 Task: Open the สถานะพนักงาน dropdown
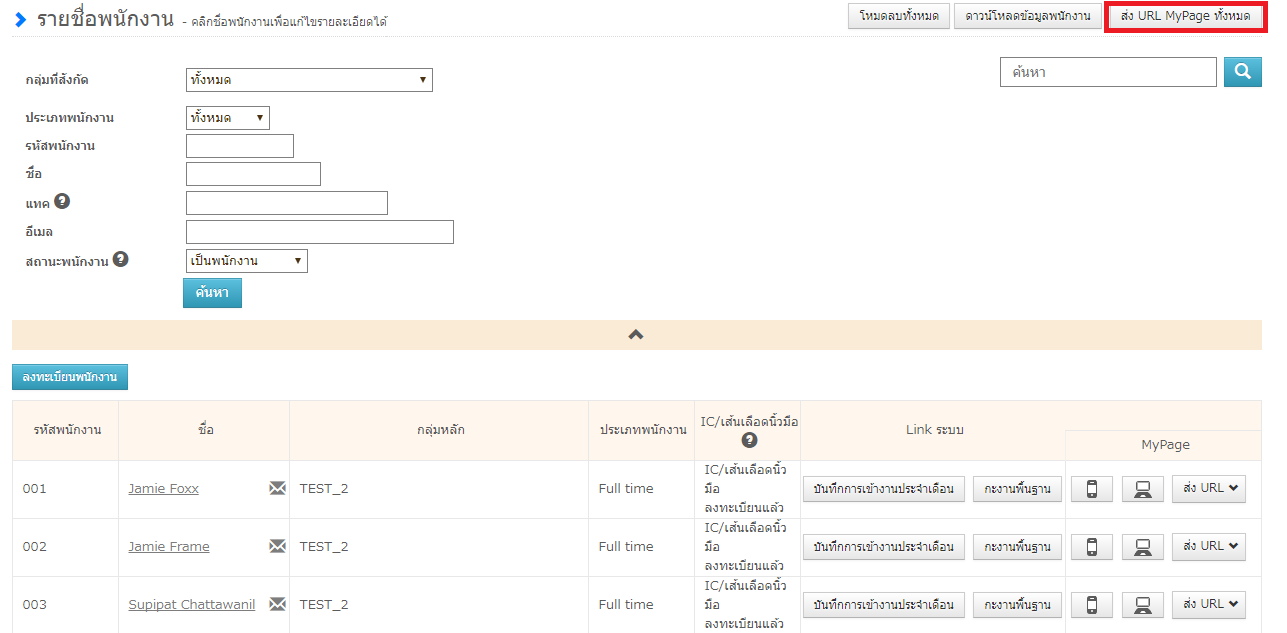246,261
